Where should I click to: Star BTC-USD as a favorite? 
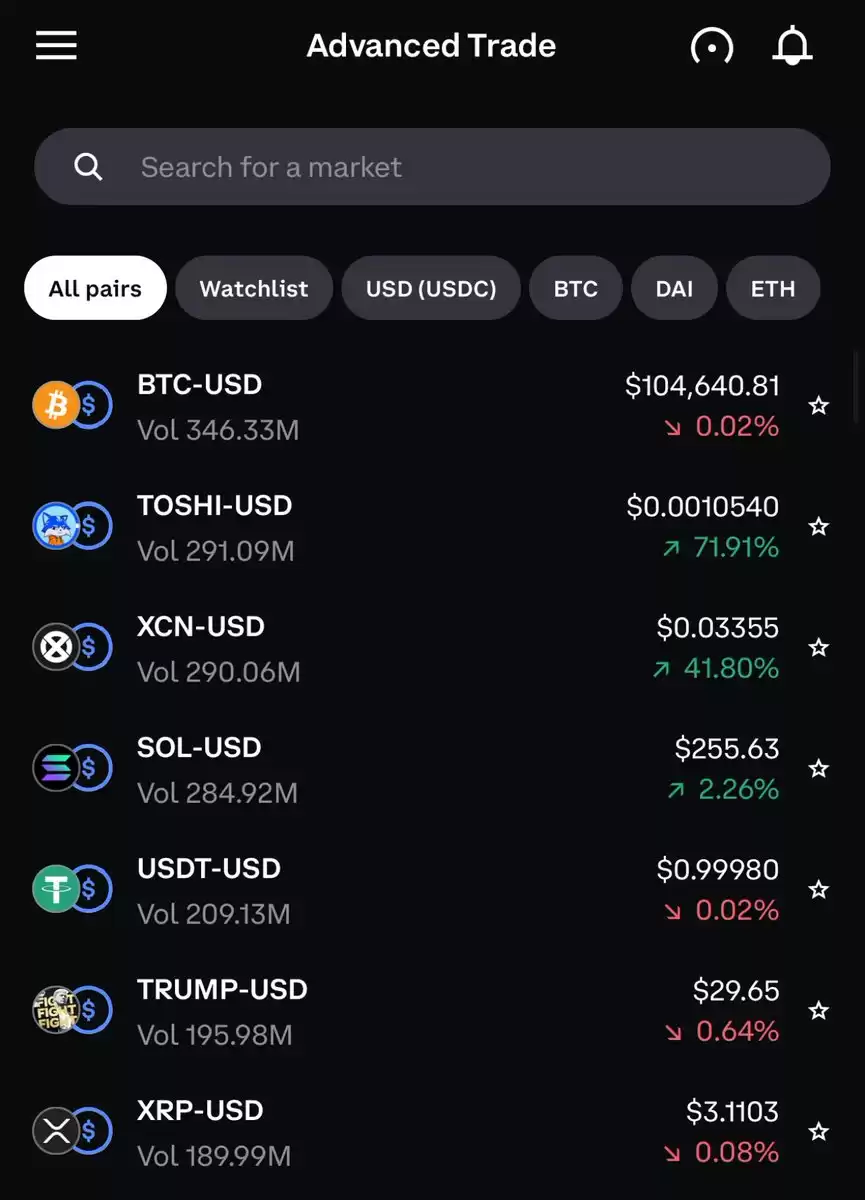coord(819,406)
